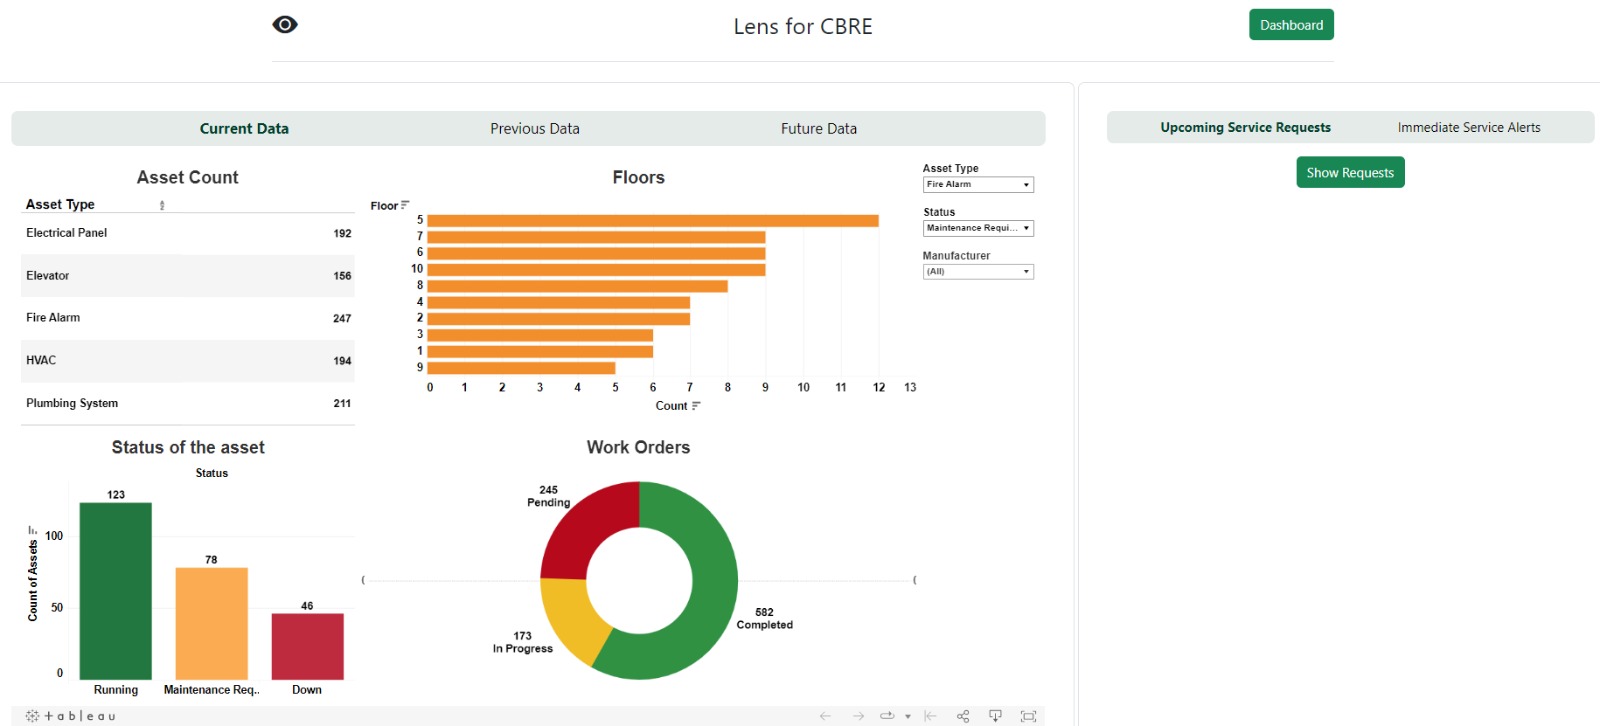Select the Upcoming Service Requests tab
1600x726 pixels.
point(1245,127)
